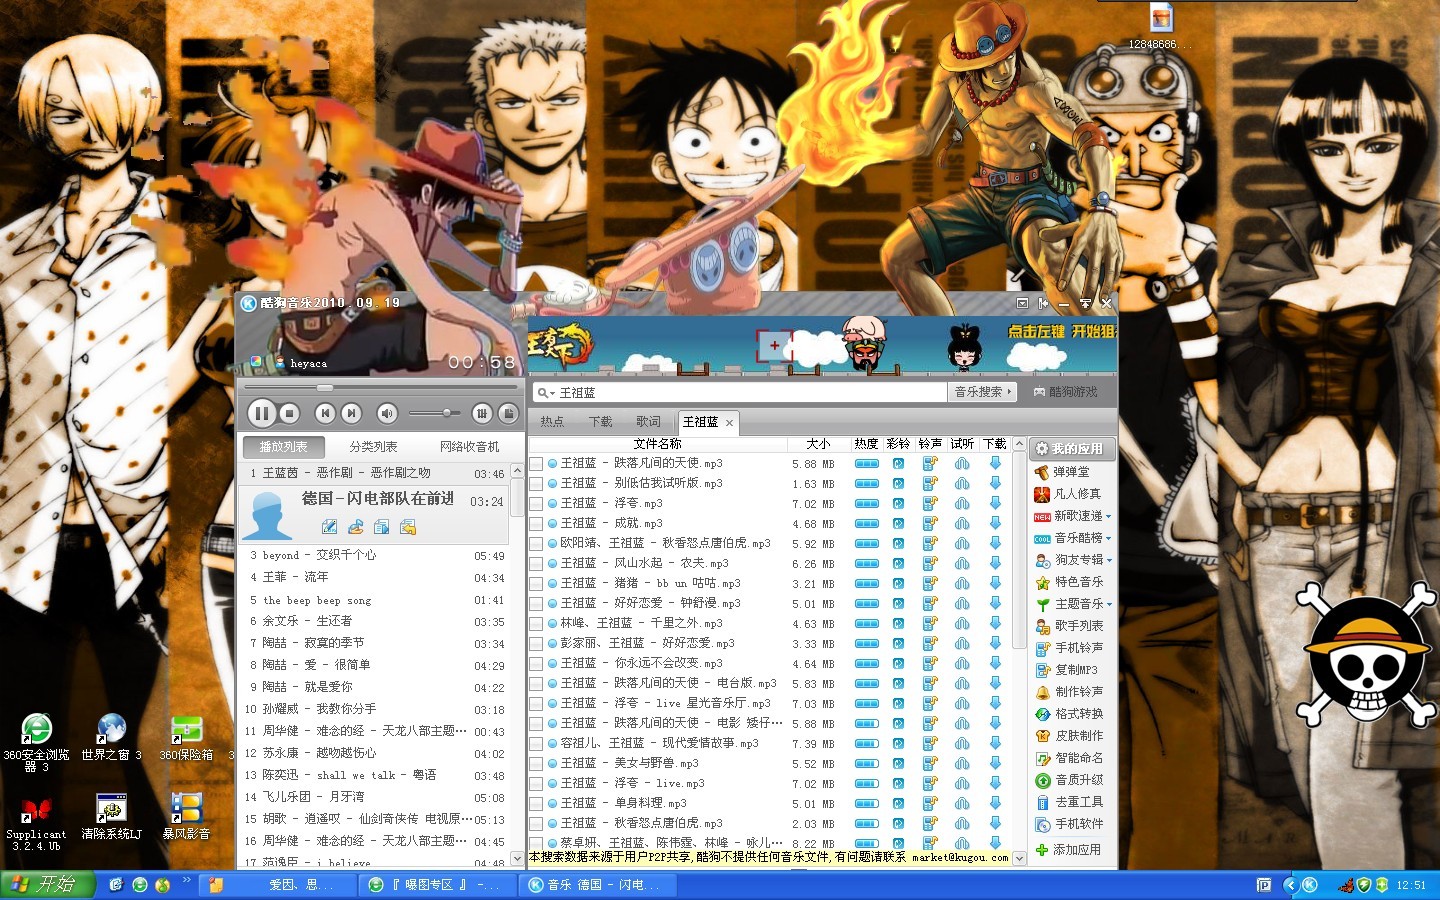The width and height of the screenshot is (1440, 900).
Task: Click the send-to-device icon under current song
Action: (381, 526)
